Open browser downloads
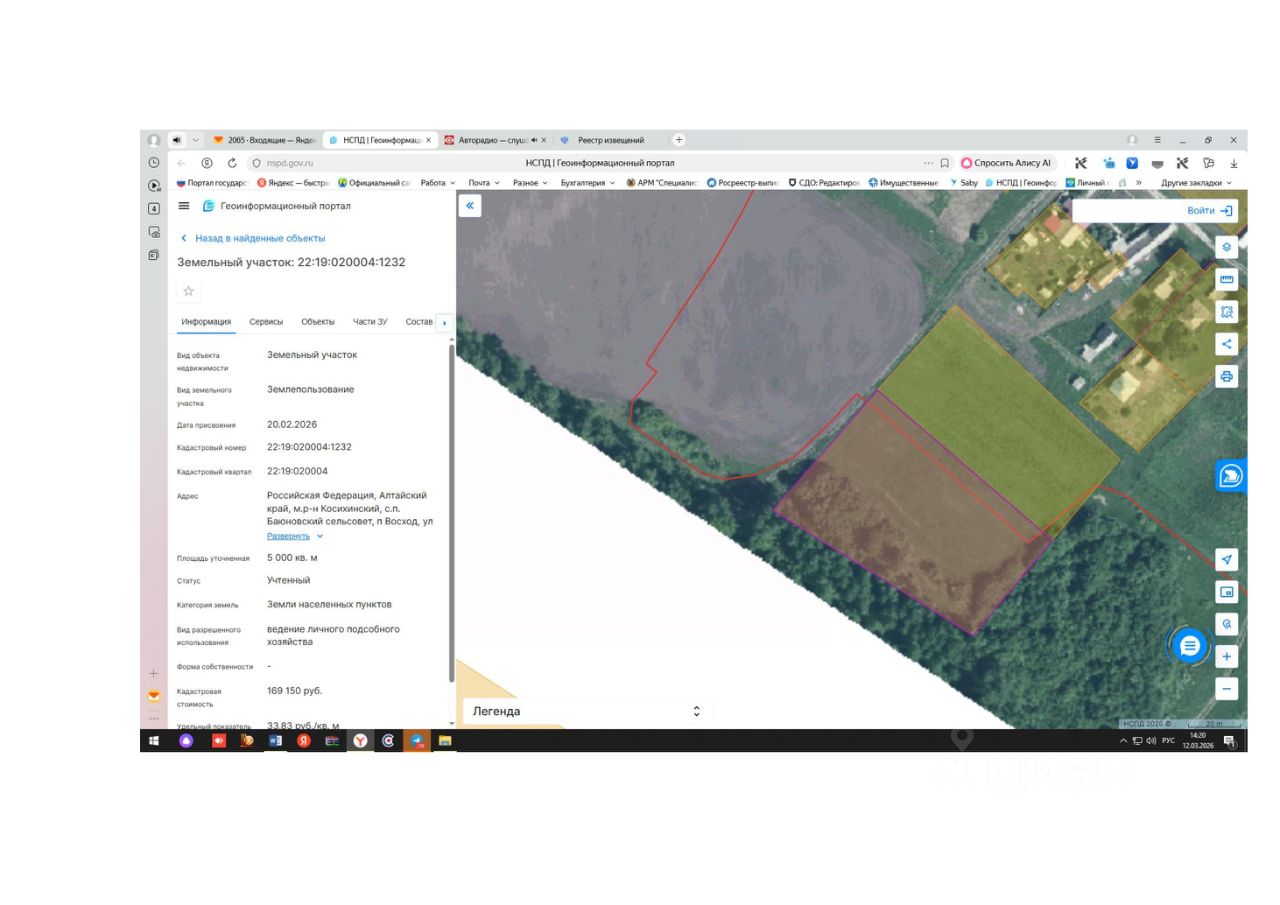Viewport: 1280px width, 905px height. [1233, 163]
